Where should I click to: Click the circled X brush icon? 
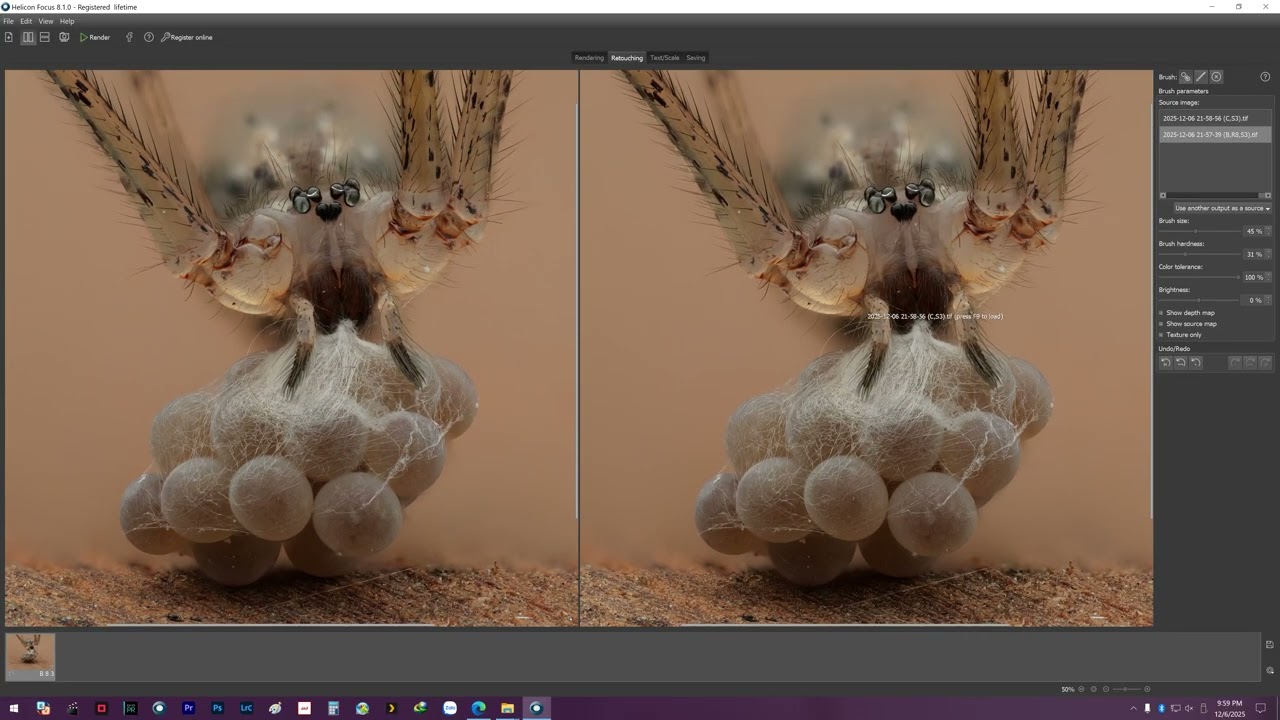coord(1216,77)
